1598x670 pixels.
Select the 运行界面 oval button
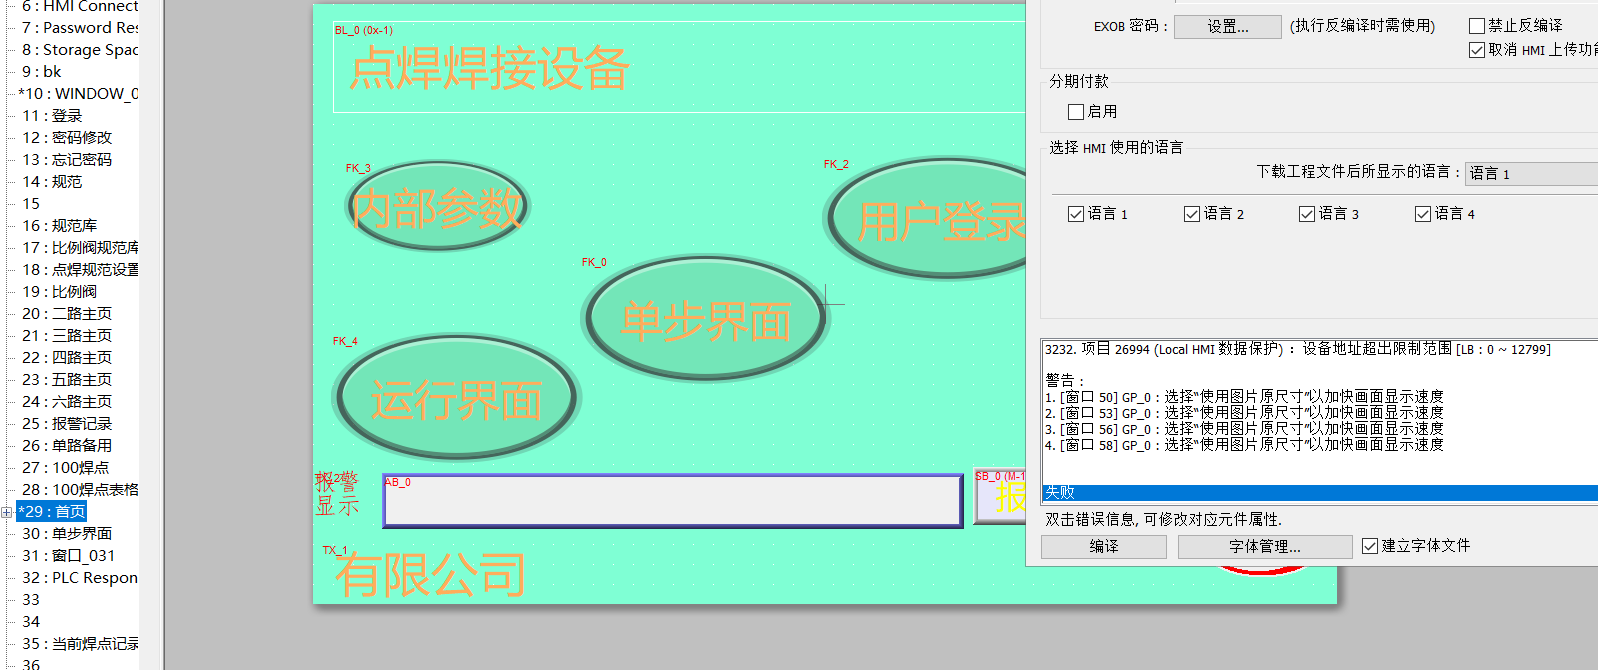457,399
